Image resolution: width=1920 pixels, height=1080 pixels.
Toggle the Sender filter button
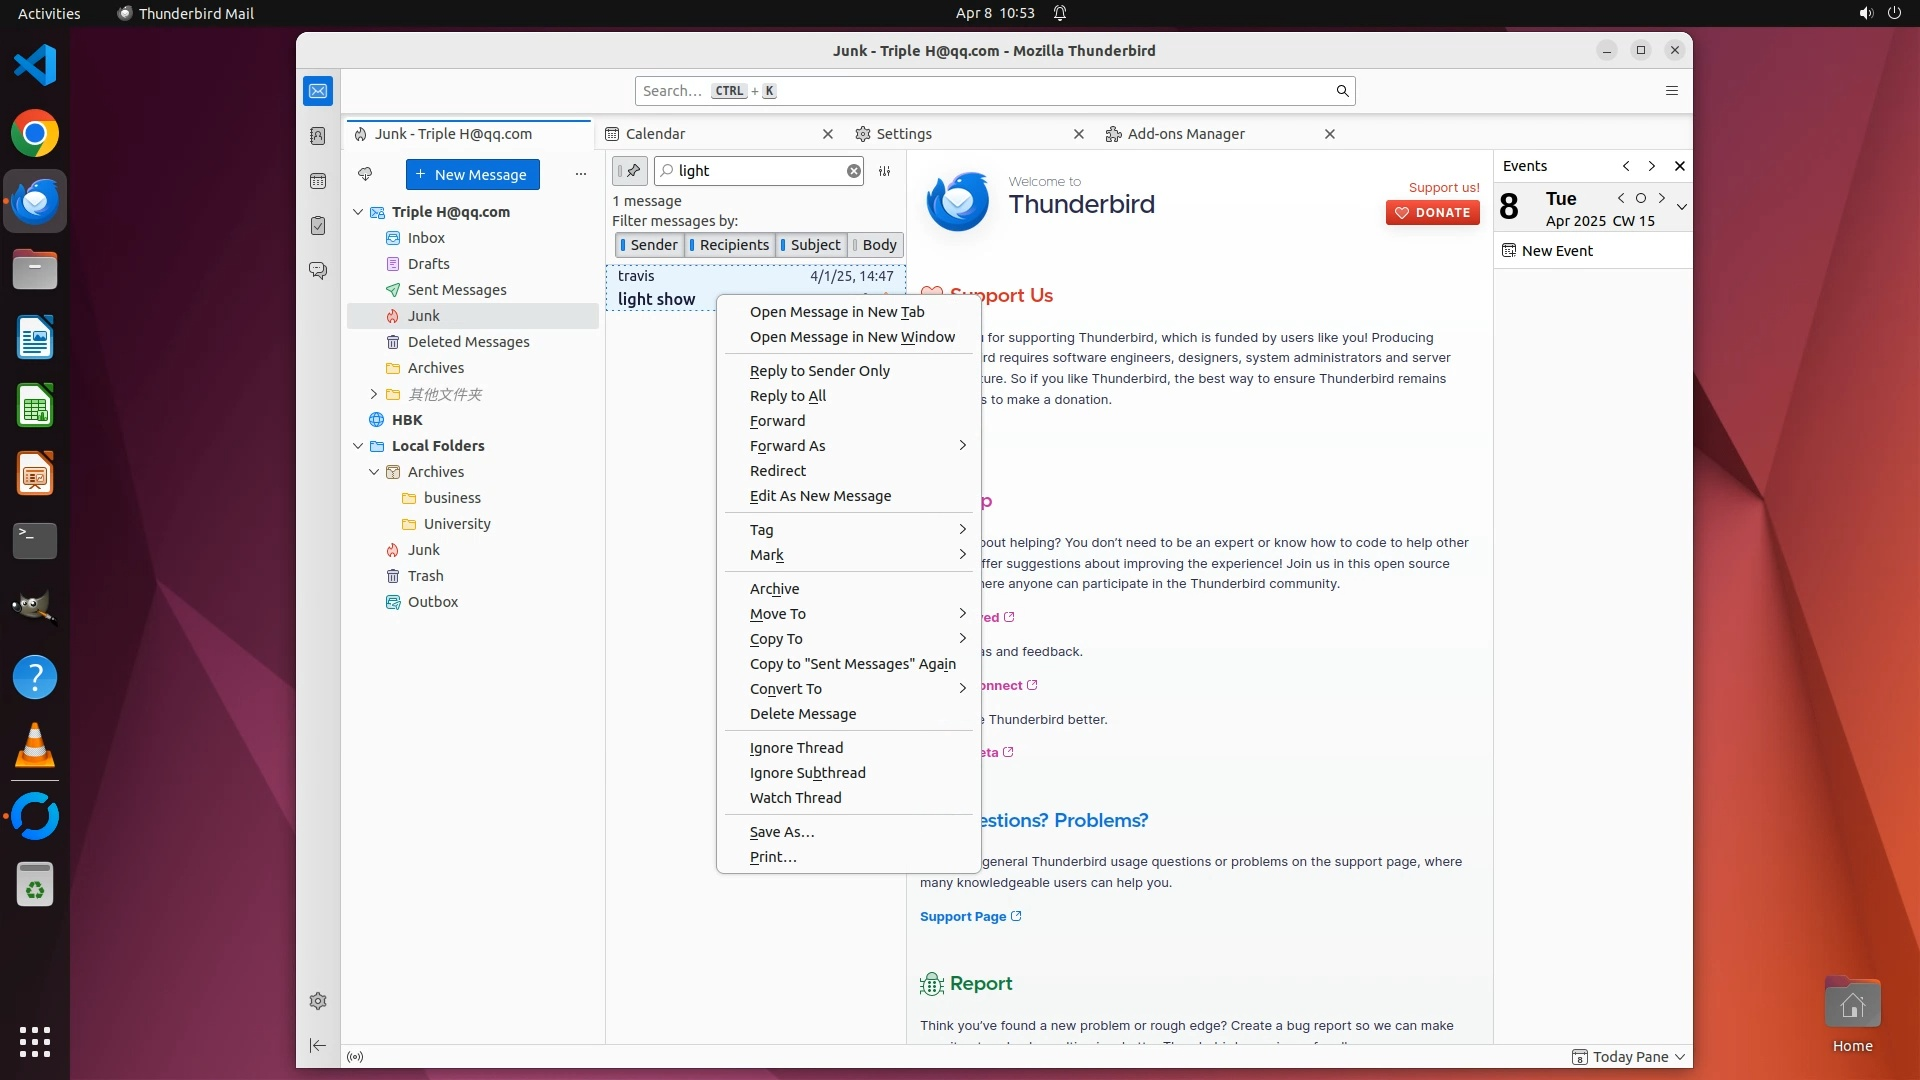649,245
